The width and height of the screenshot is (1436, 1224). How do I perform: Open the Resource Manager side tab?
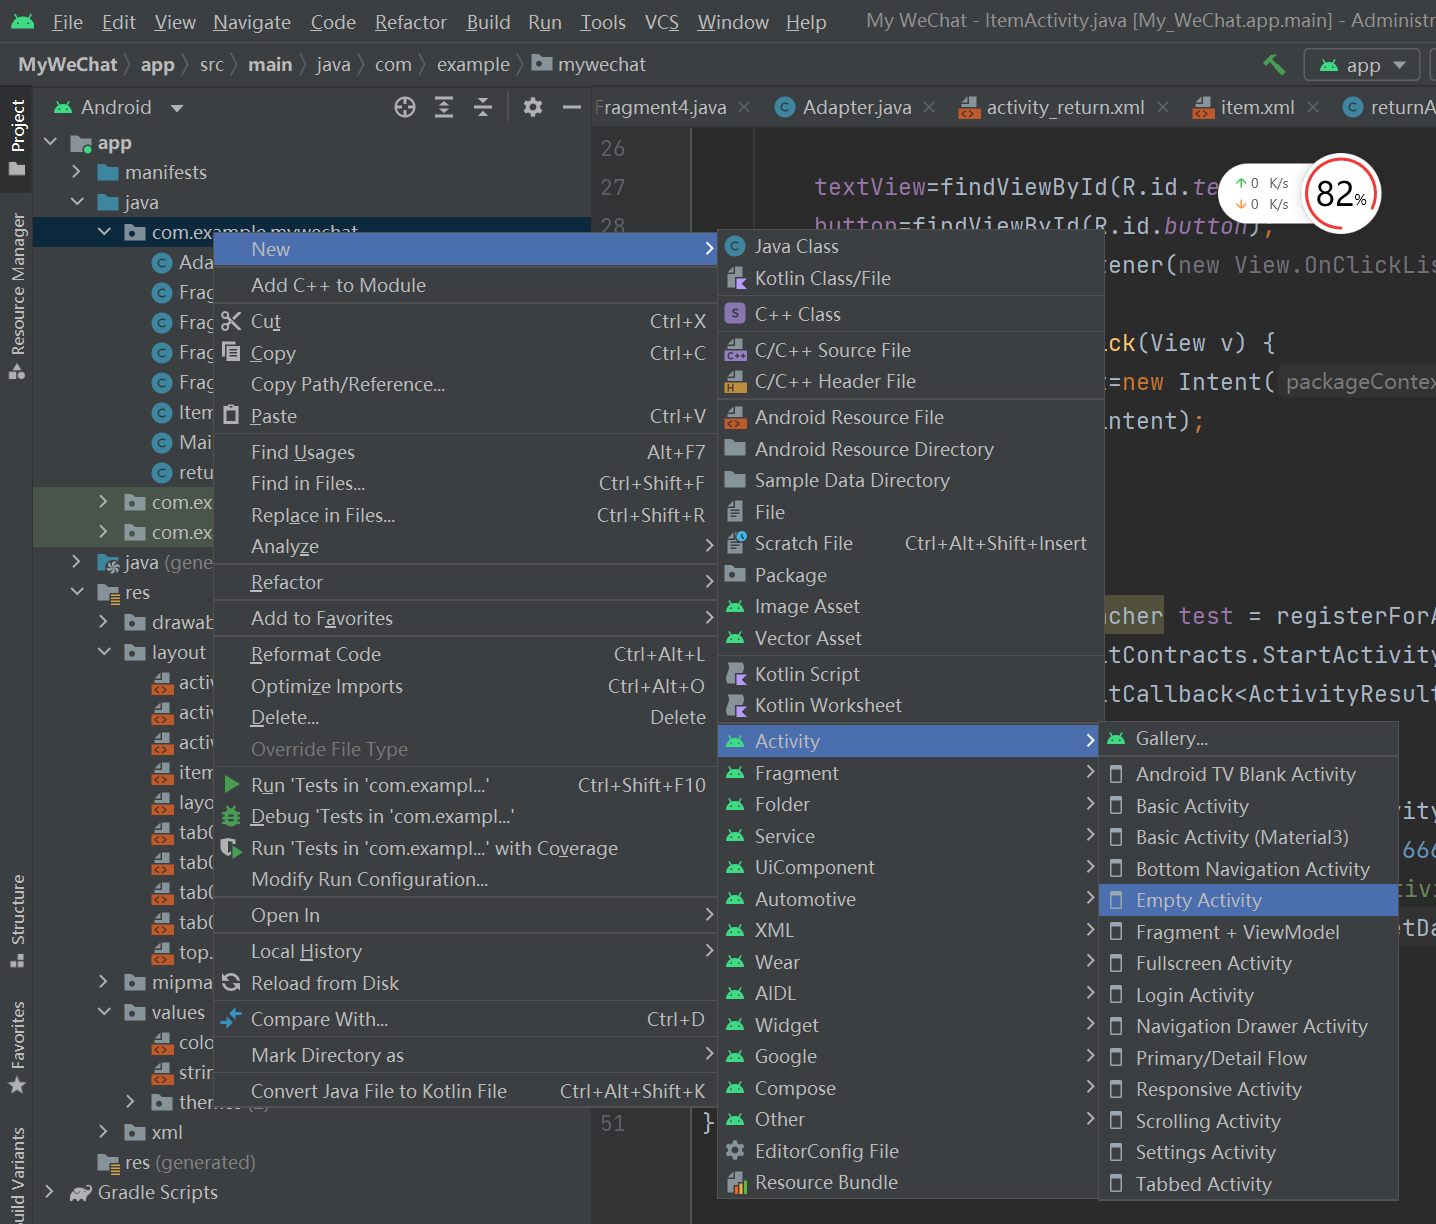tap(17, 296)
